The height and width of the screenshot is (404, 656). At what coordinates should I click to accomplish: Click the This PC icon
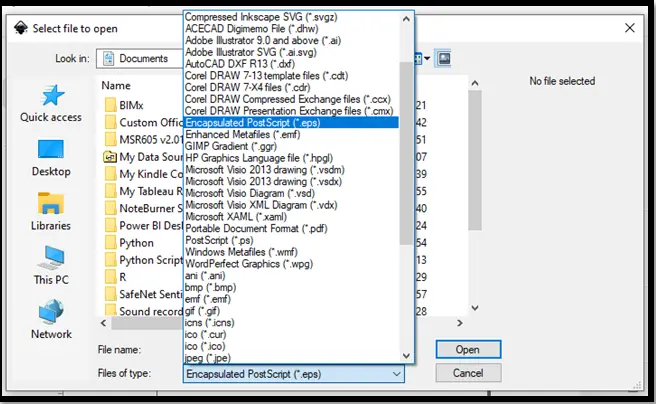point(51,266)
